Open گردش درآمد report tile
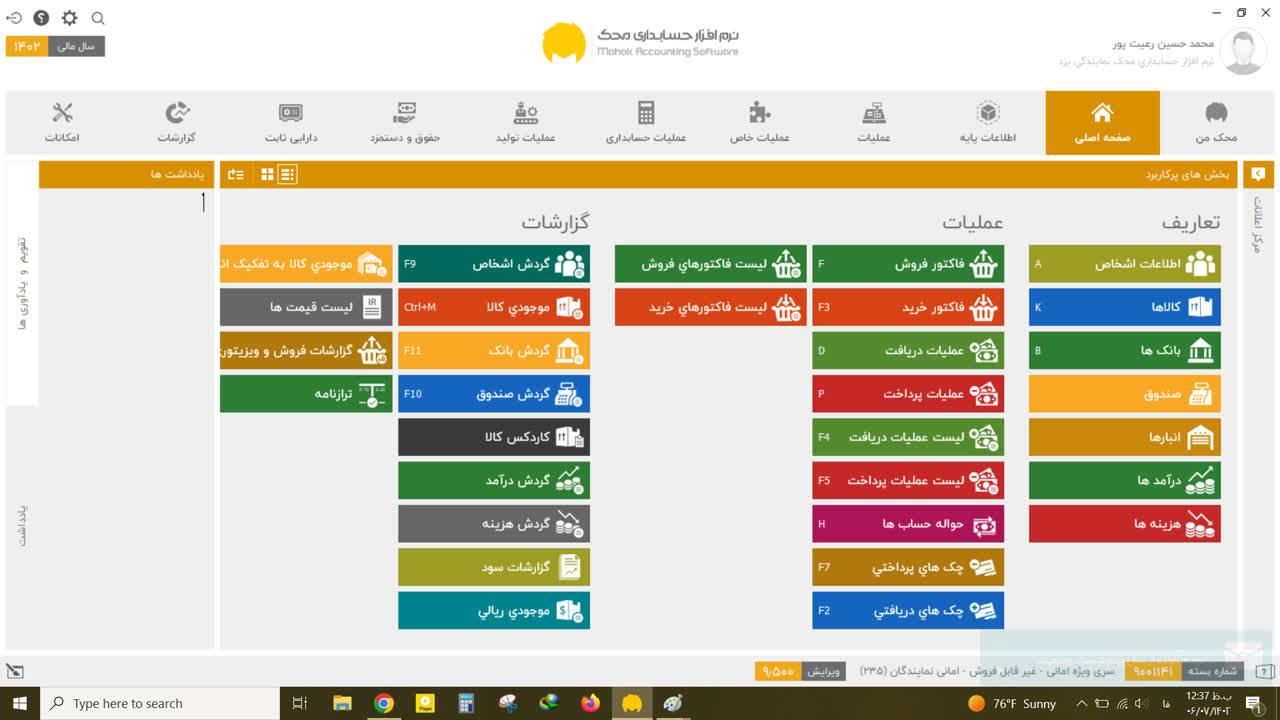This screenshot has width=1280, height=720. tap(494, 480)
